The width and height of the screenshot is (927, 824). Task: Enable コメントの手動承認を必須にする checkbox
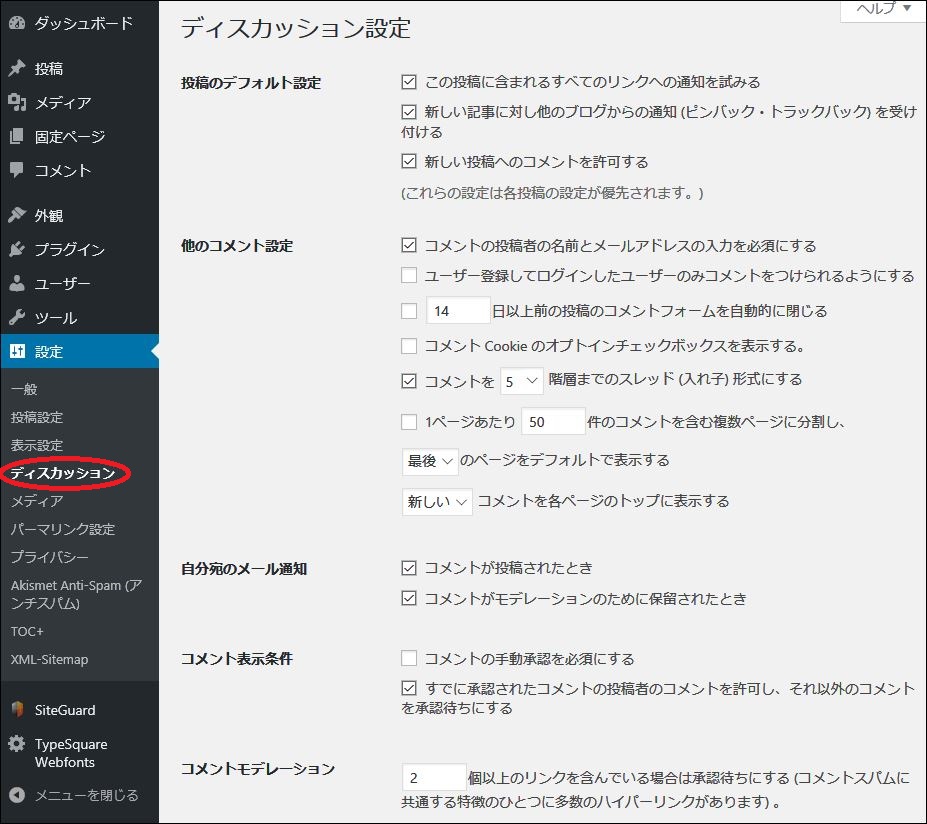point(409,658)
